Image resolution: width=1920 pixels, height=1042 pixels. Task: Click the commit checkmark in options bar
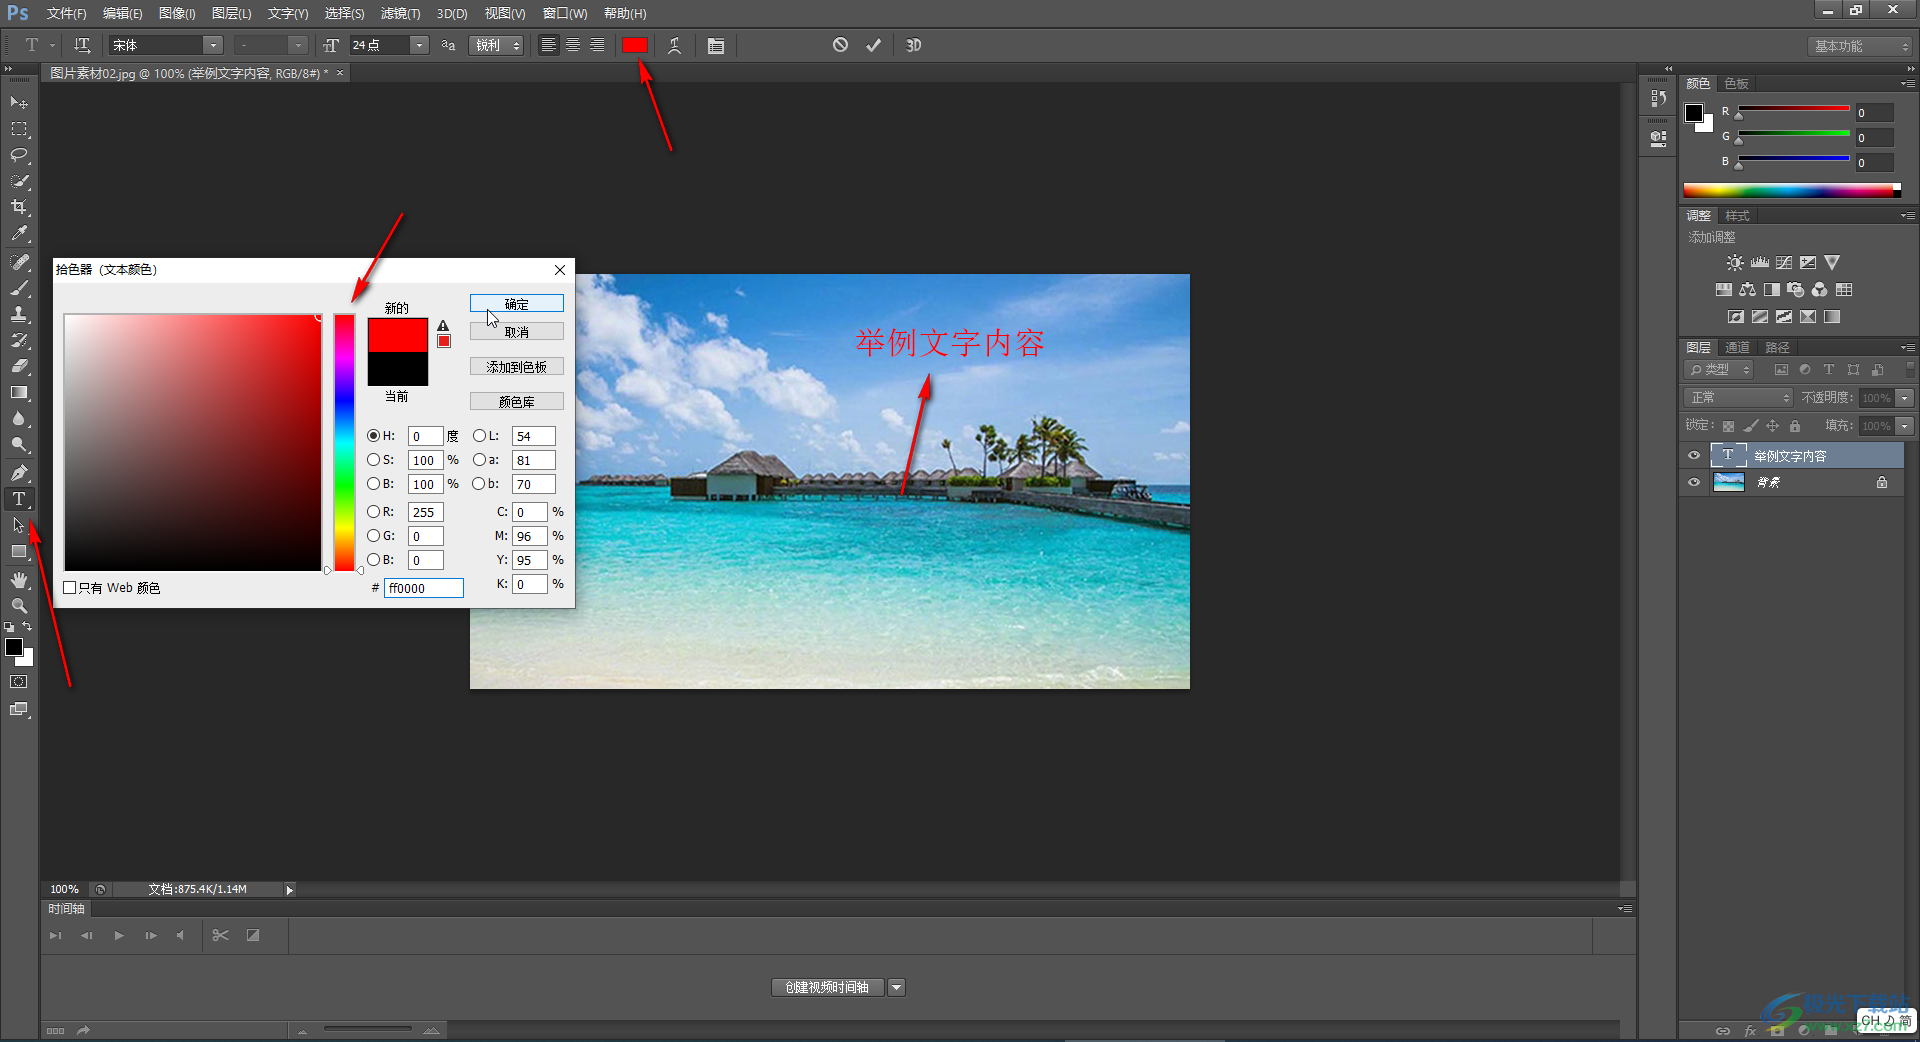(x=873, y=45)
